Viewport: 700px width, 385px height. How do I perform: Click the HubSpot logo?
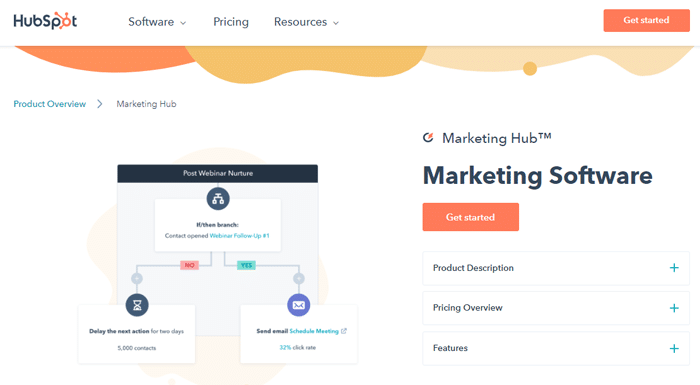pyautogui.click(x=45, y=21)
